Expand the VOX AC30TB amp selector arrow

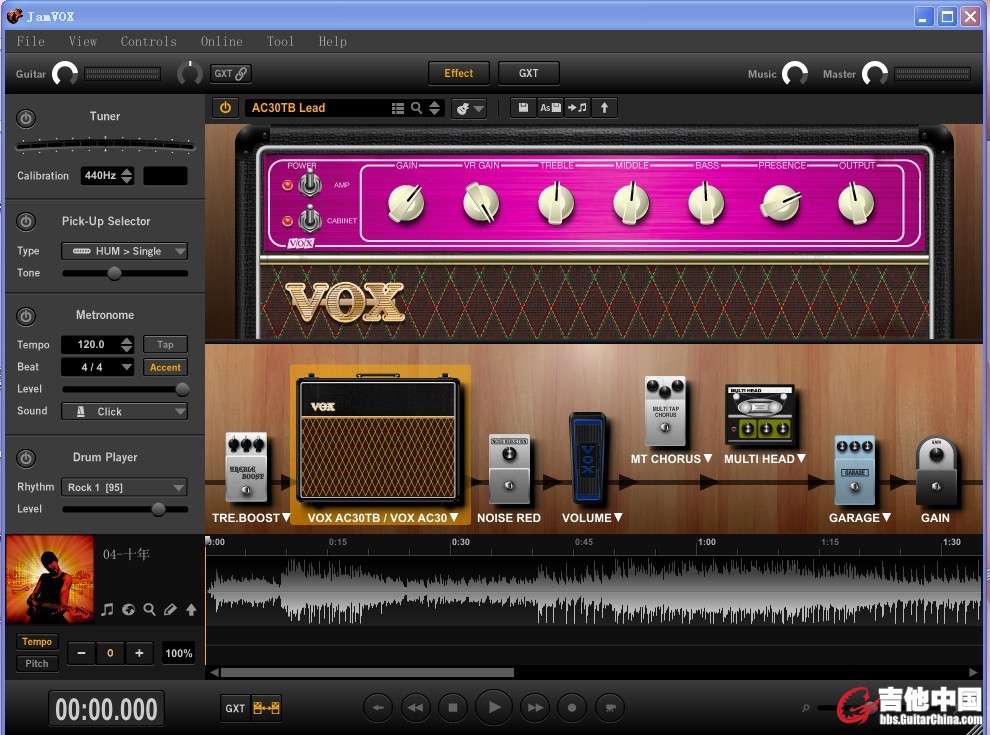coord(454,517)
